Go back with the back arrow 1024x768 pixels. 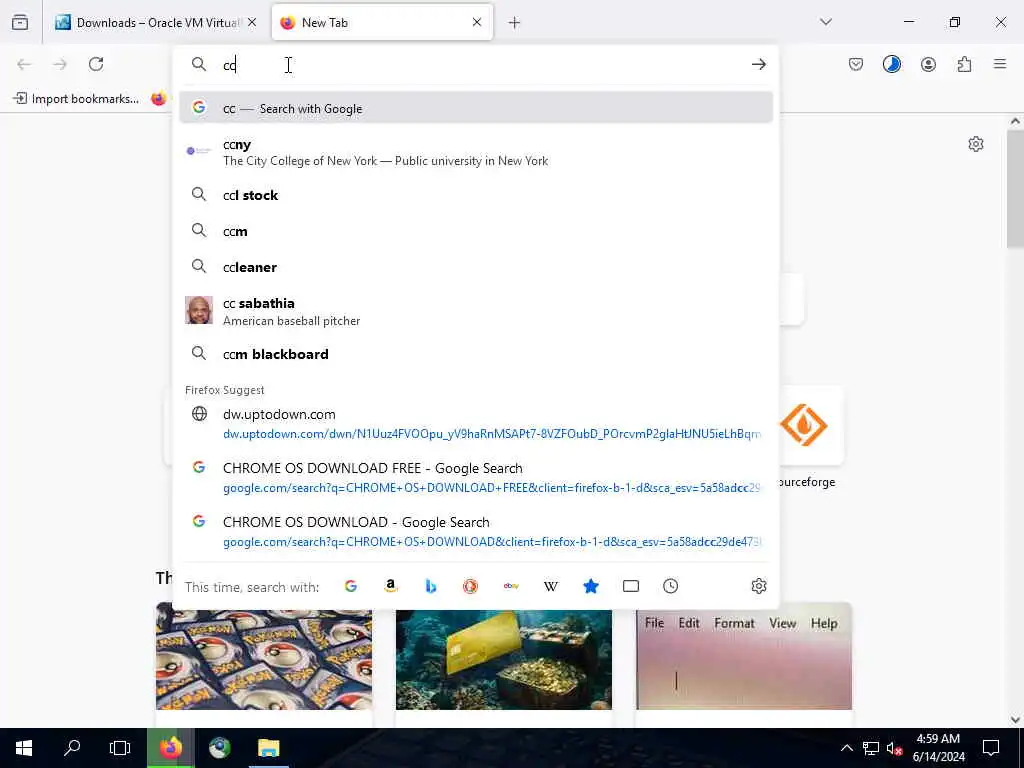pos(24,64)
